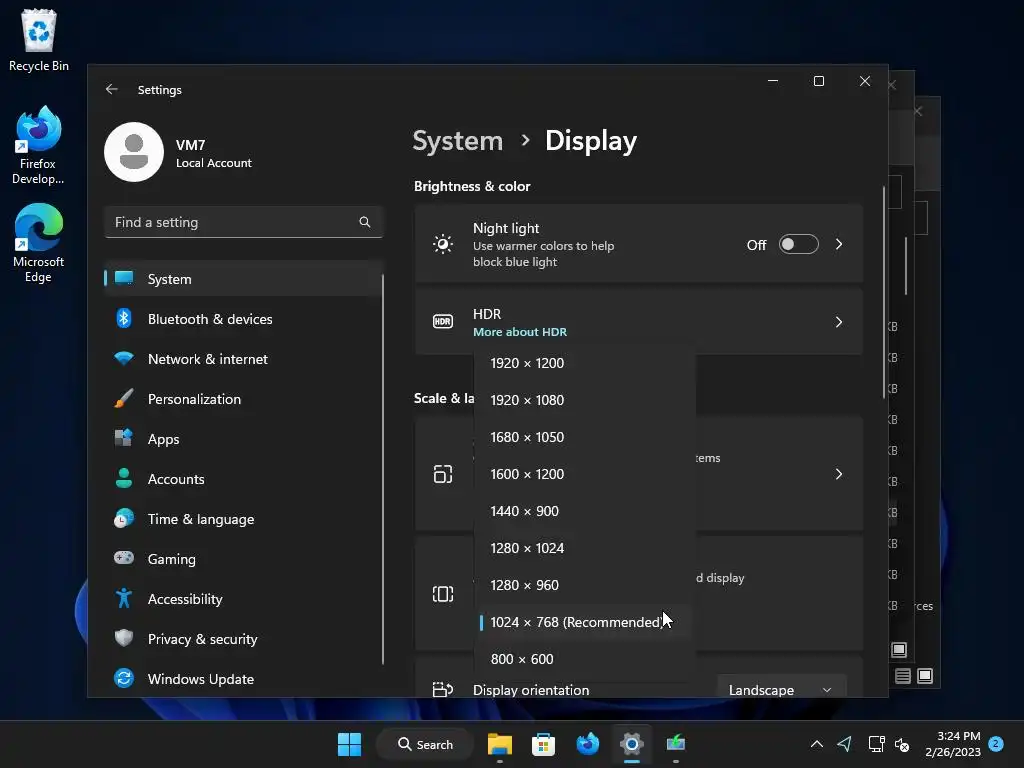Select Firefox Developer desktop shortcut
The image size is (1024, 768).
38,145
